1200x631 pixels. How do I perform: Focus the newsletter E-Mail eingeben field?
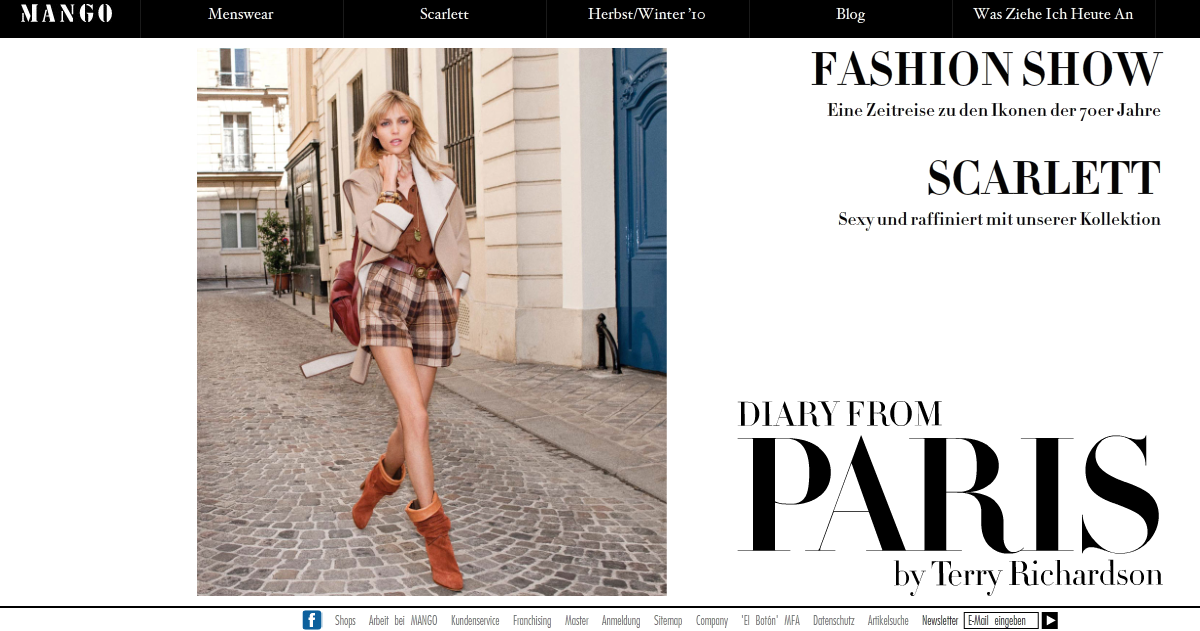point(1001,621)
